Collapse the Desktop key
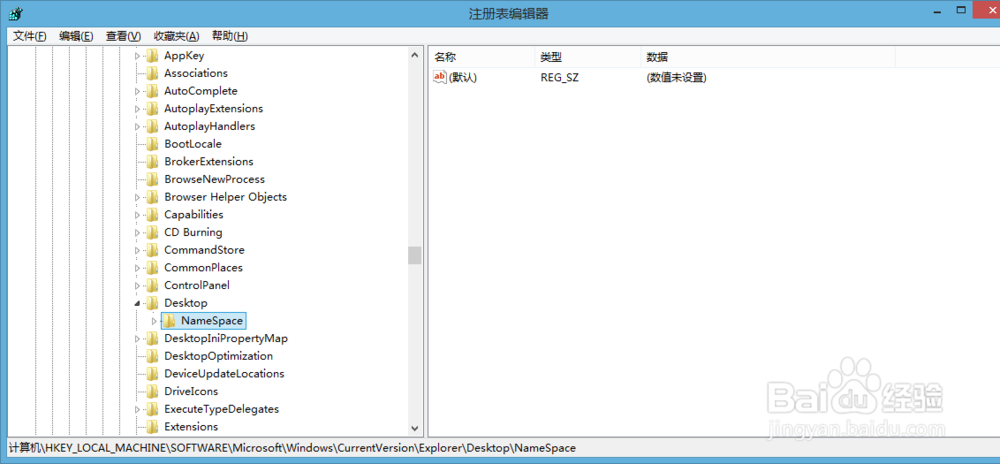This screenshot has height=464, width=1000. click(x=136, y=304)
